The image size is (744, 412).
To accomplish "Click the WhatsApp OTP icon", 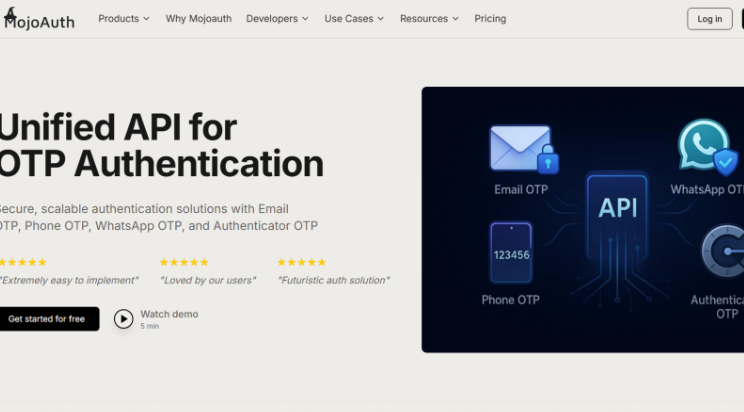I will point(707,148).
